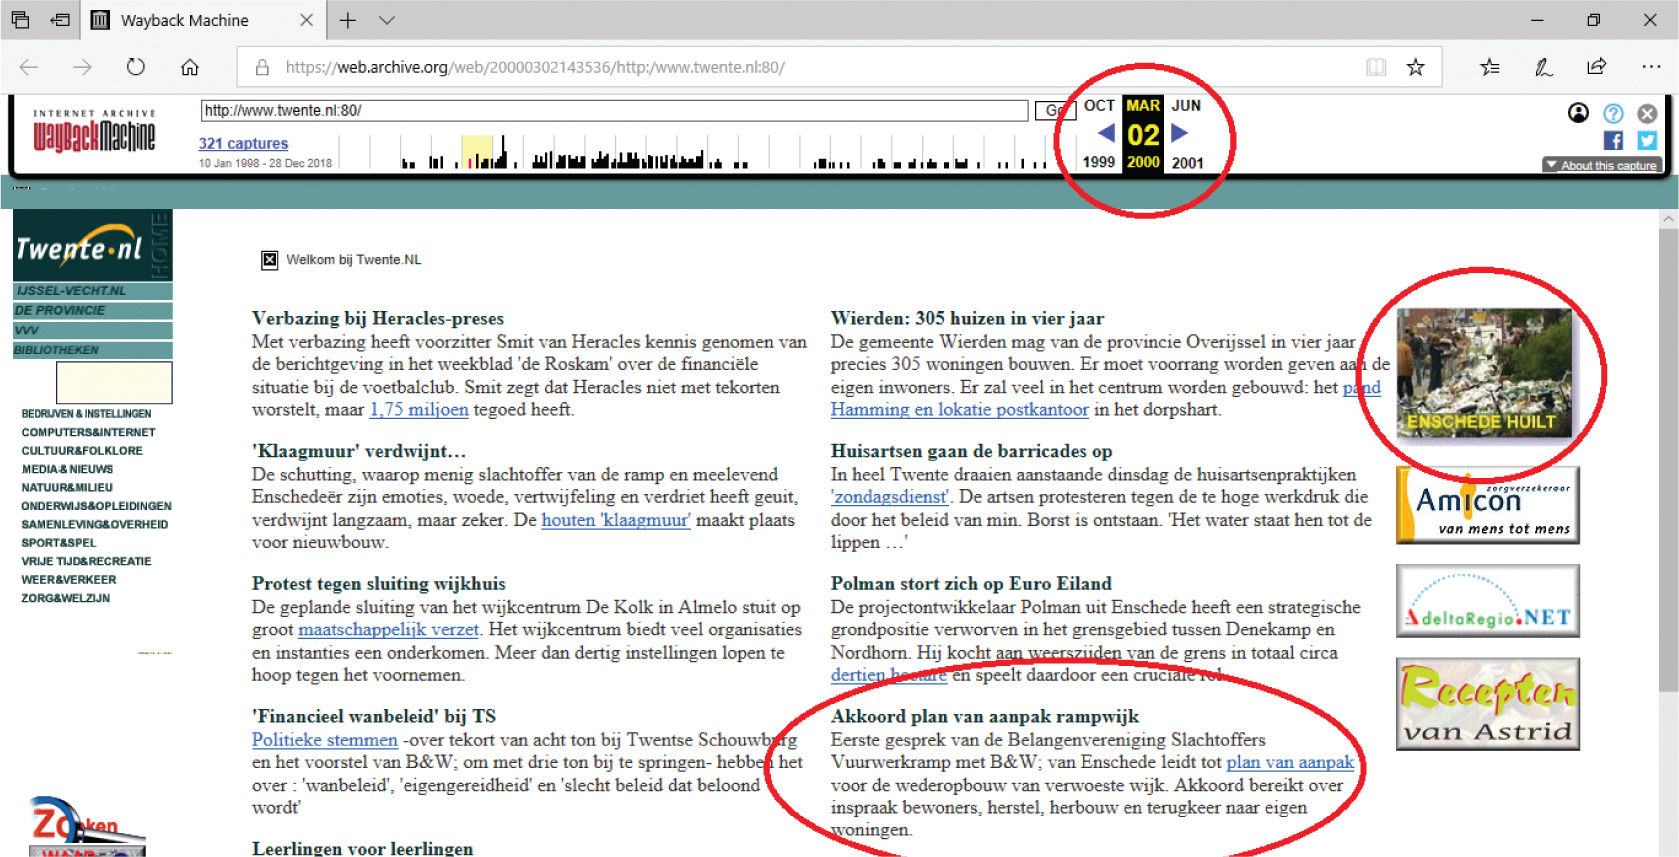
Task: Open the Twente.nl home logo
Action: (x=92, y=245)
